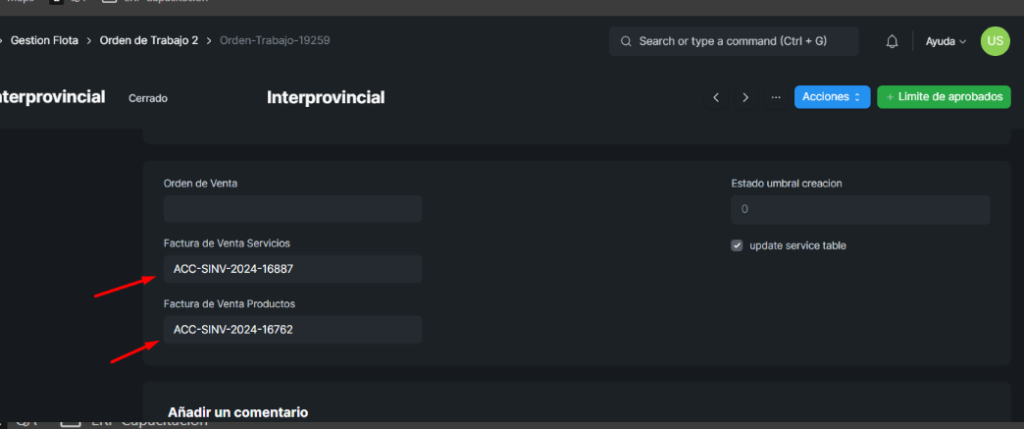Click the Orden-Trabajo-19259 breadcrumb text
Screen dimensions: 1024x429
pos(275,40)
